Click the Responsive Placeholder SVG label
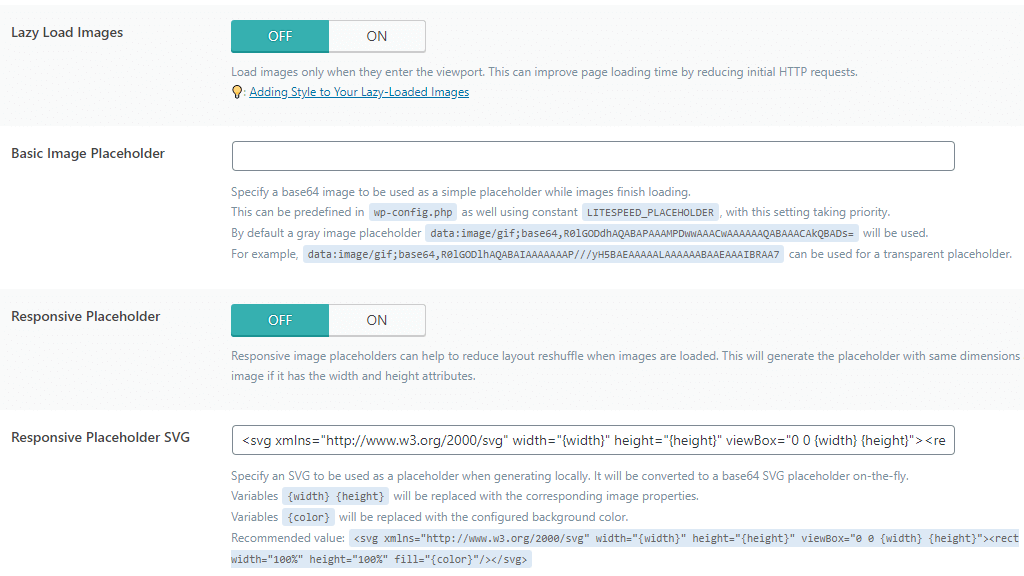This screenshot has height=576, width=1024. (101, 438)
